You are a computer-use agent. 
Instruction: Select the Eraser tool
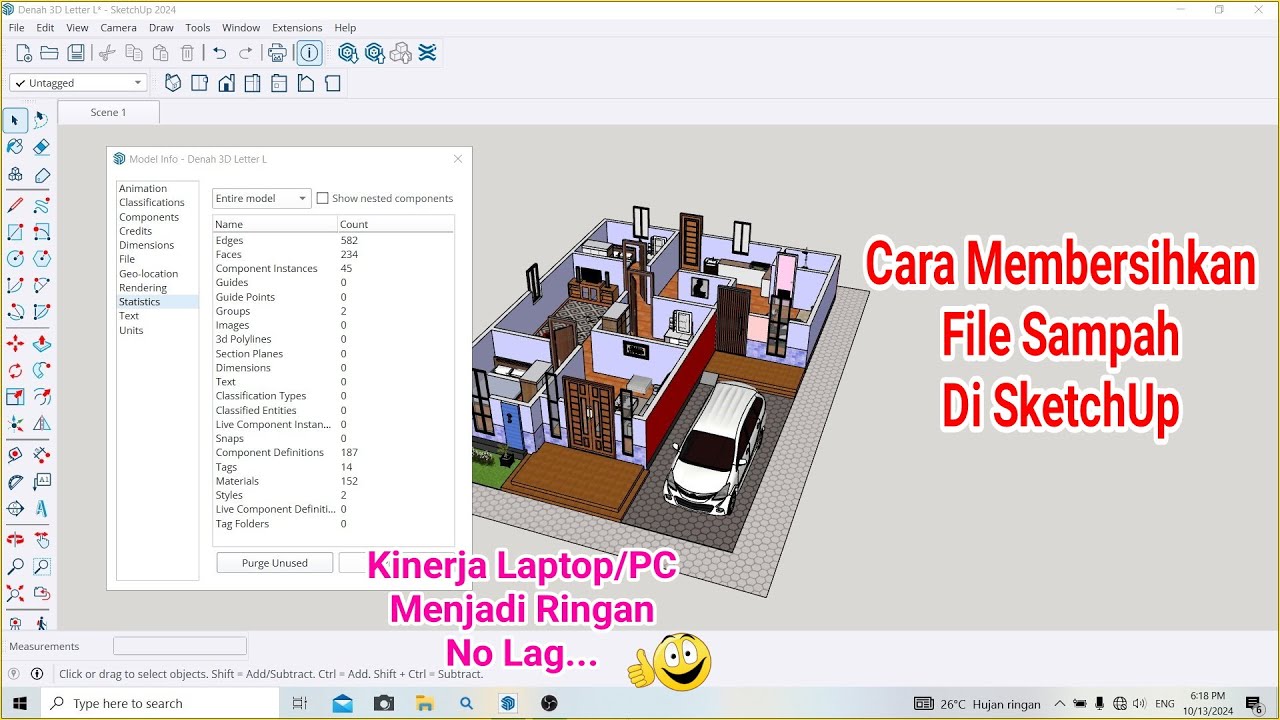pos(41,147)
